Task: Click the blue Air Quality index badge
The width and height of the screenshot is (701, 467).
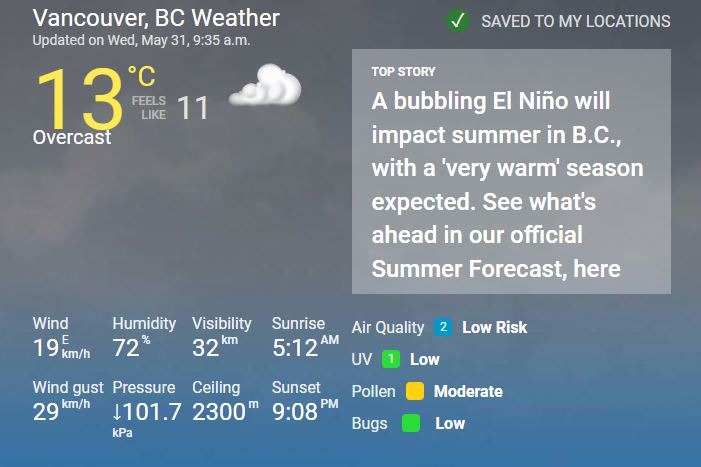Action: point(442,327)
